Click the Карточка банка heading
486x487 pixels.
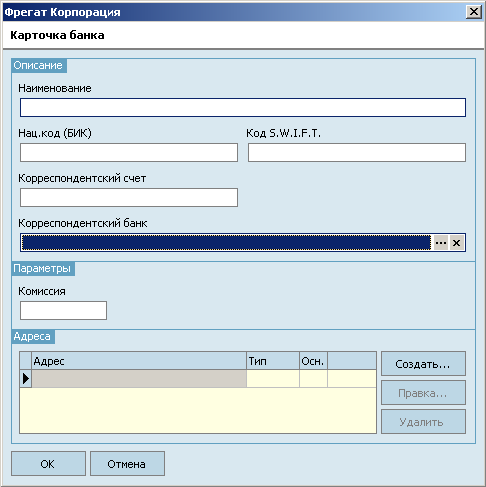[57, 35]
